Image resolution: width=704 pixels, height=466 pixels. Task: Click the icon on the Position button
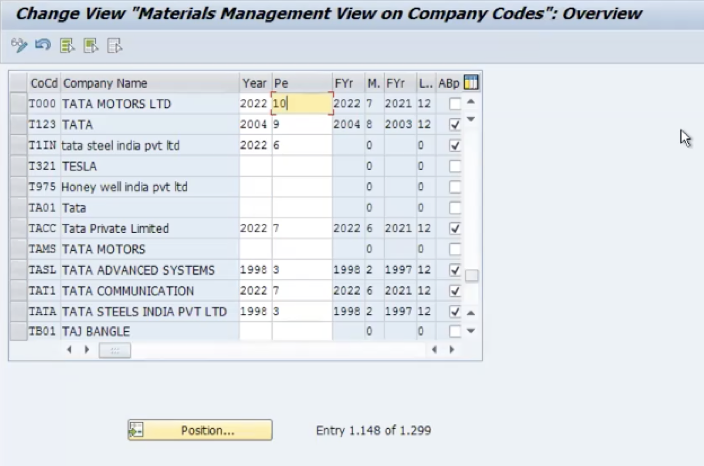click(136, 430)
